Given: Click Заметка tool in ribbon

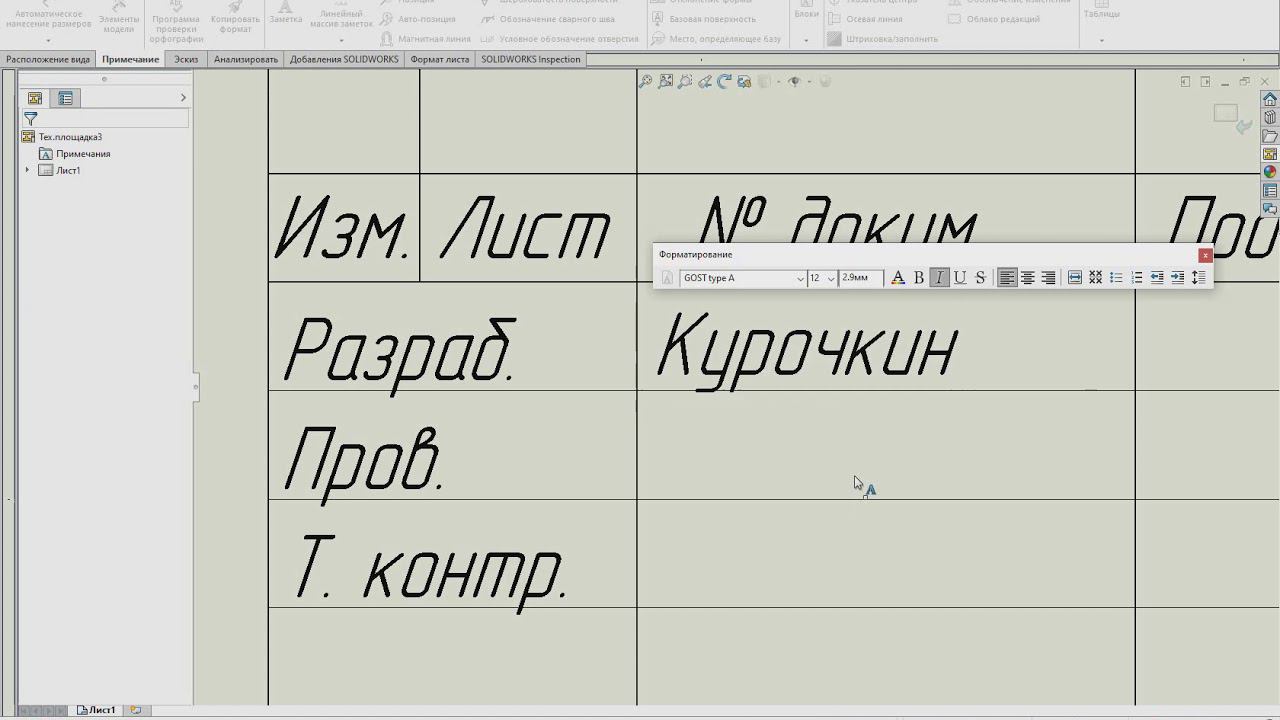Looking at the screenshot, I should click(286, 14).
